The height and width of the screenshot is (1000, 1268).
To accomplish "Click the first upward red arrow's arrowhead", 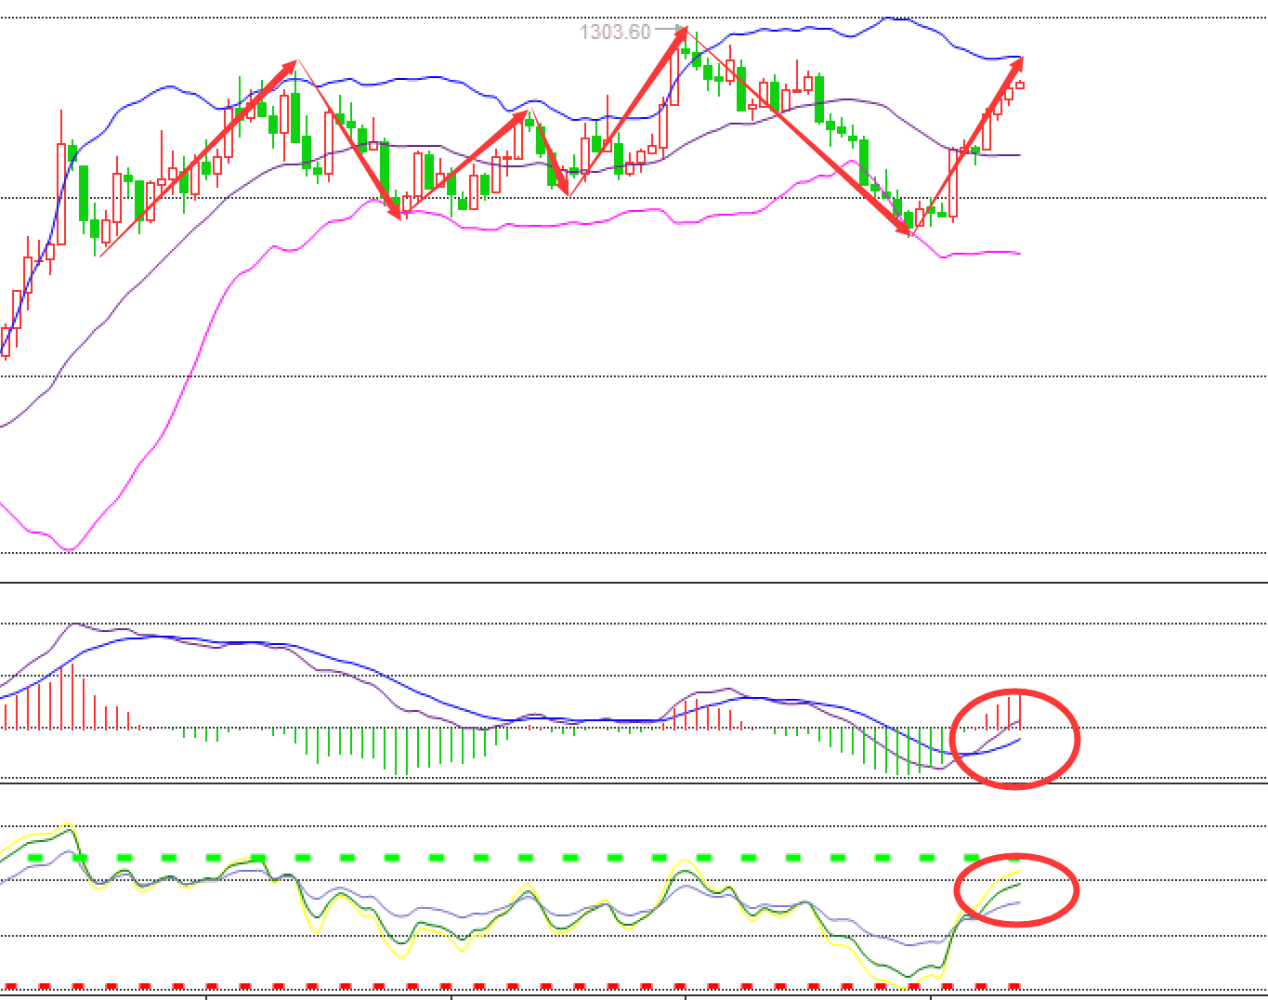I will click(291, 68).
